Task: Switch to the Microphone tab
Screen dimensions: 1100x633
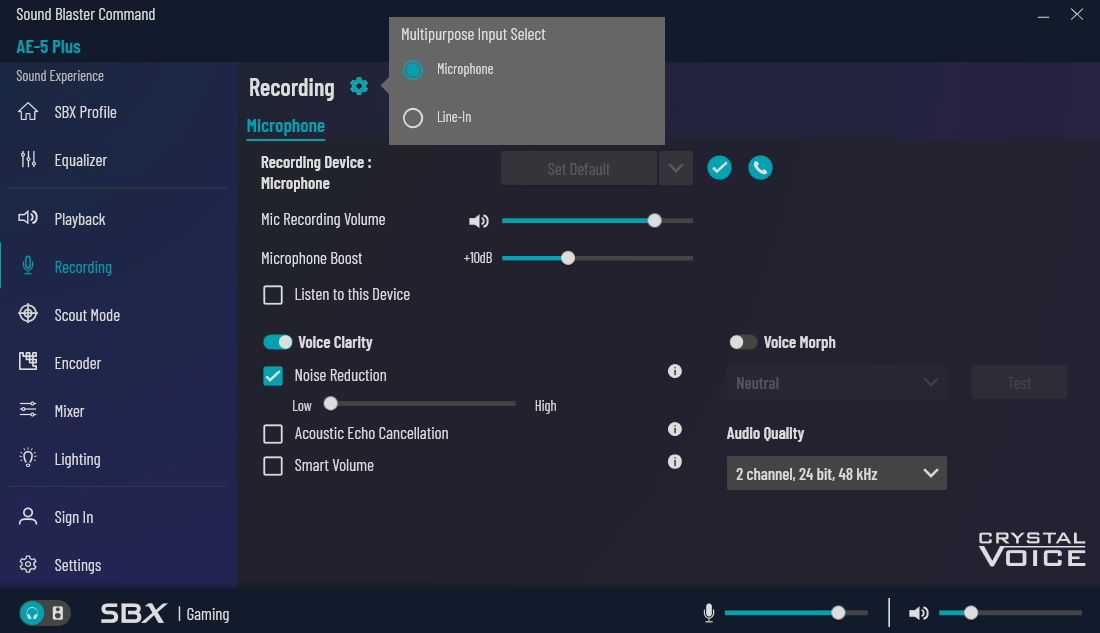Action: 286,126
